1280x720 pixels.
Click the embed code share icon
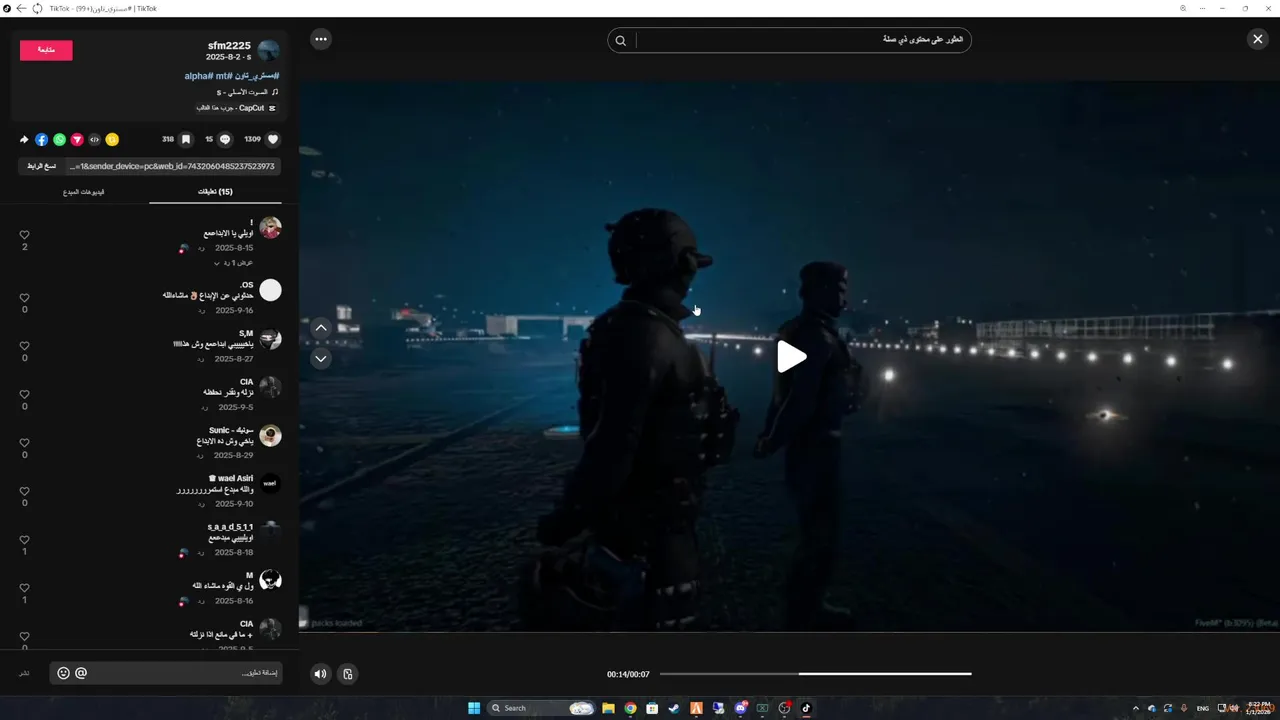[94, 140]
